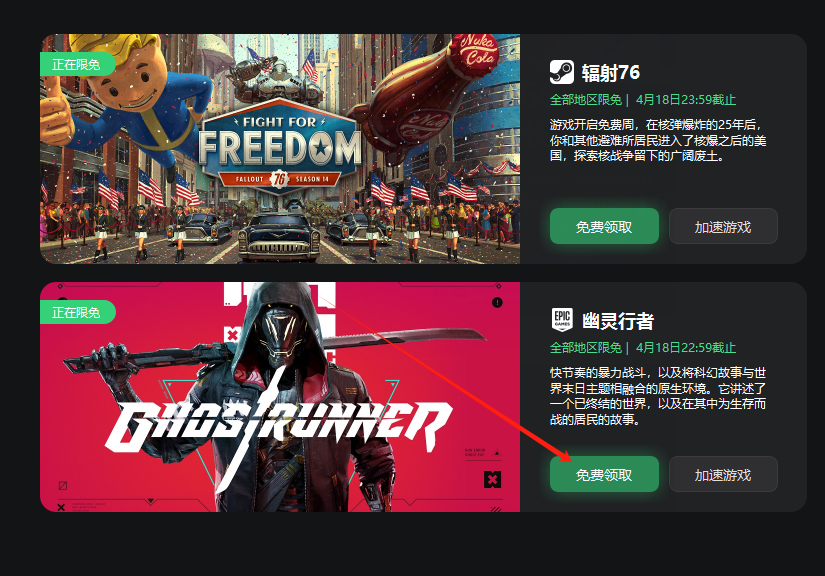Select 加速游戏 for 辐射76
825x576 pixels.
723,226
